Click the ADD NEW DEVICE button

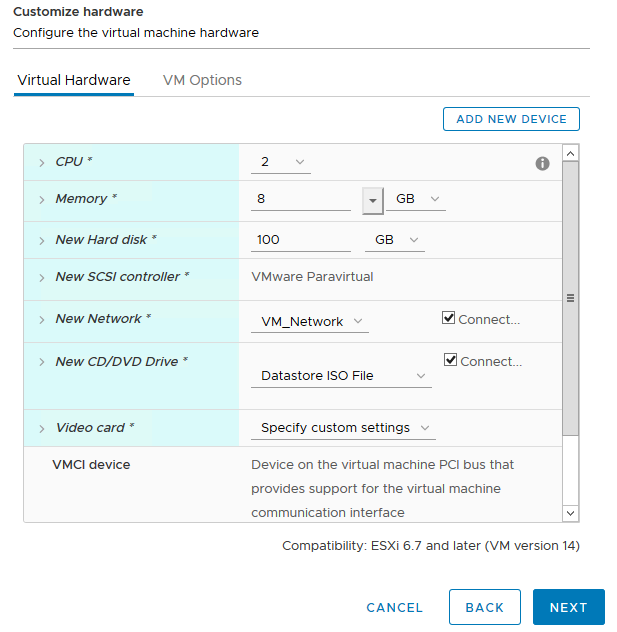(x=511, y=119)
